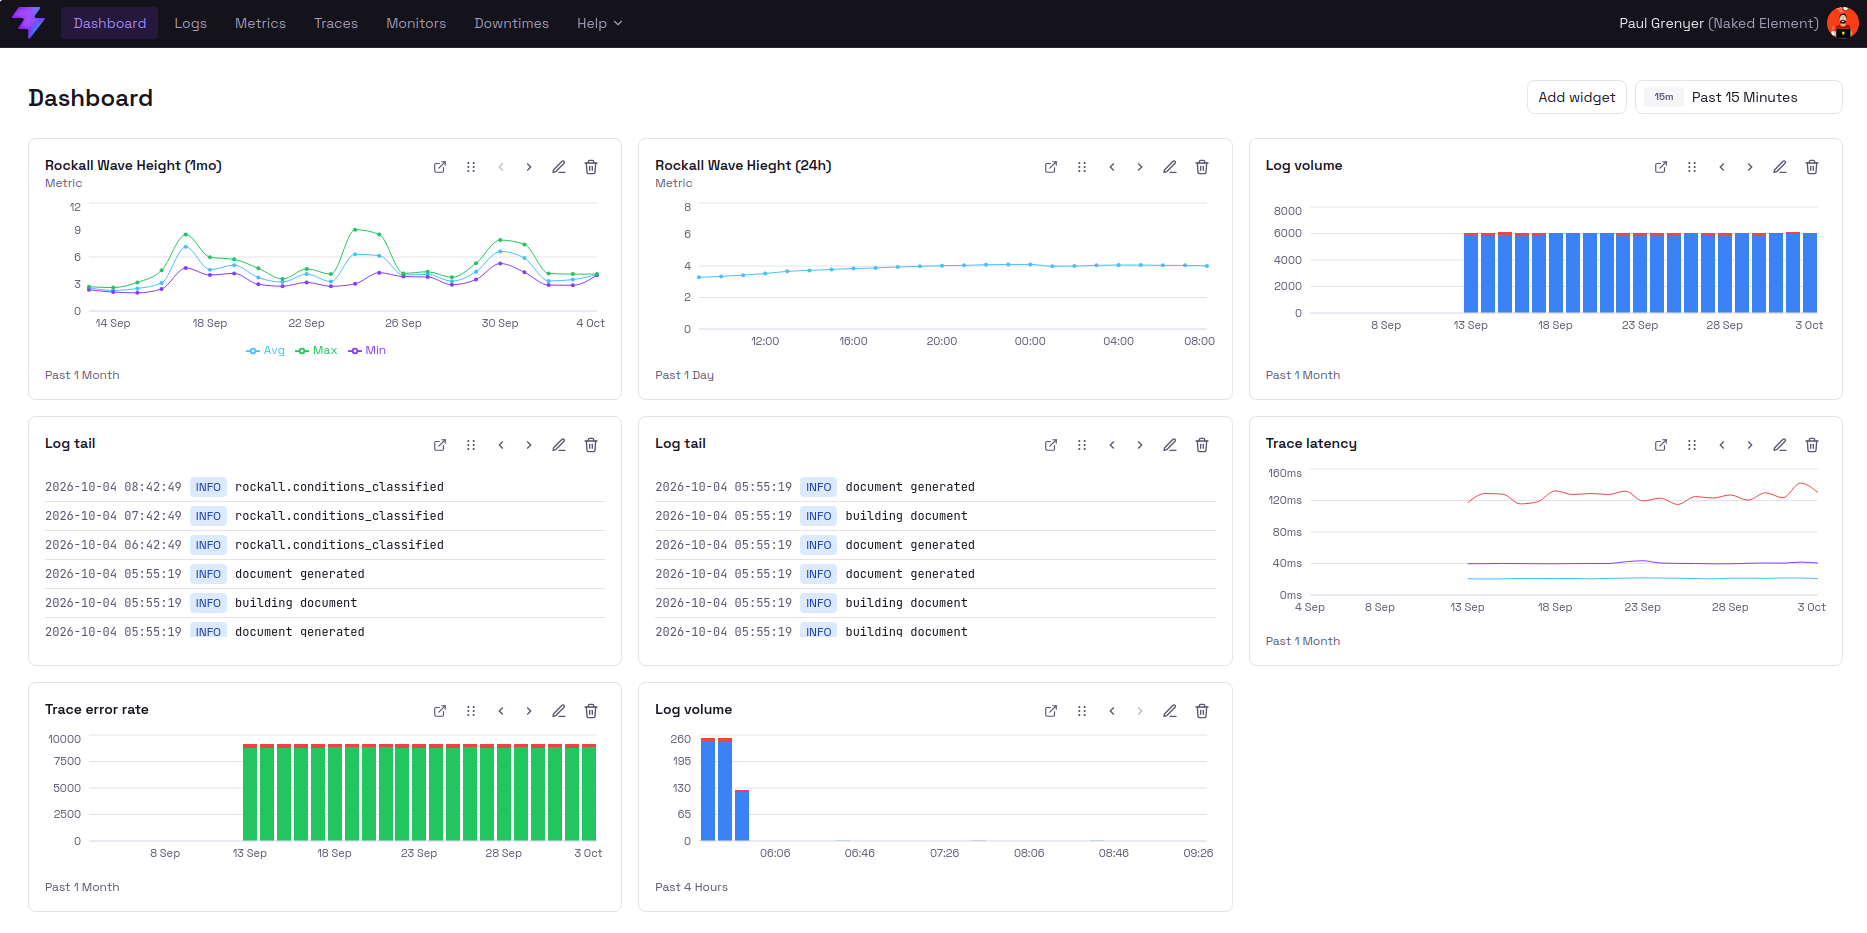Delete the Past 4 Hours Log volume widget
The width and height of the screenshot is (1867, 933).
point(1202,711)
